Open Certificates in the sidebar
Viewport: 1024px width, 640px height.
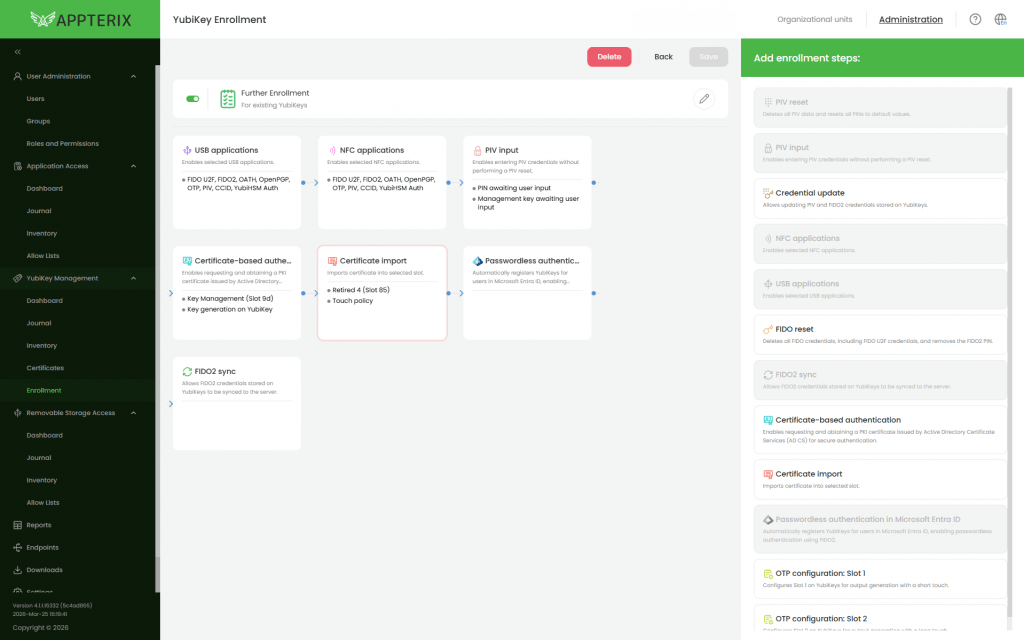coord(45,368)
